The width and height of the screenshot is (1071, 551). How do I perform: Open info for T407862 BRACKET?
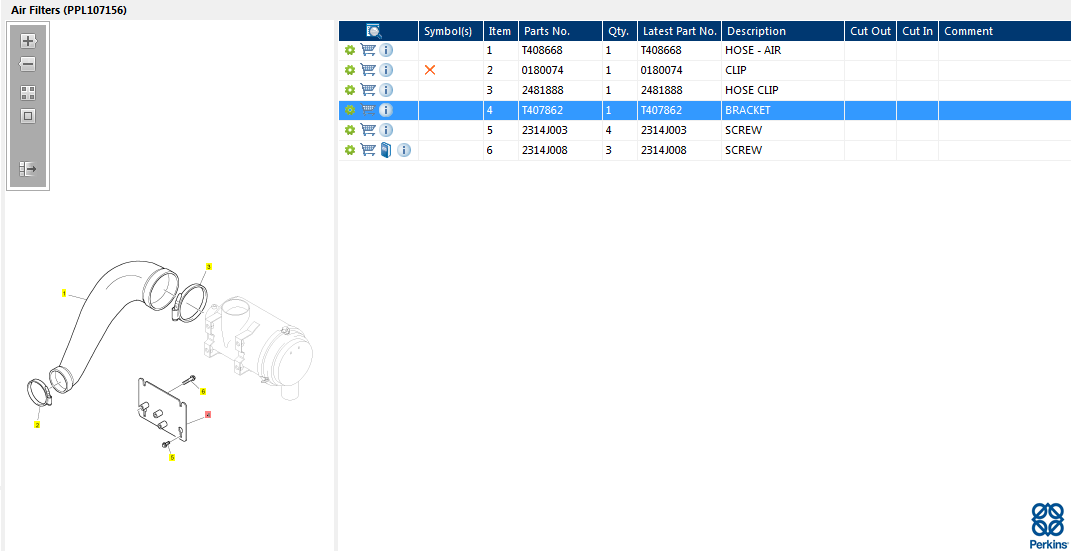click(x=386, y=110)
